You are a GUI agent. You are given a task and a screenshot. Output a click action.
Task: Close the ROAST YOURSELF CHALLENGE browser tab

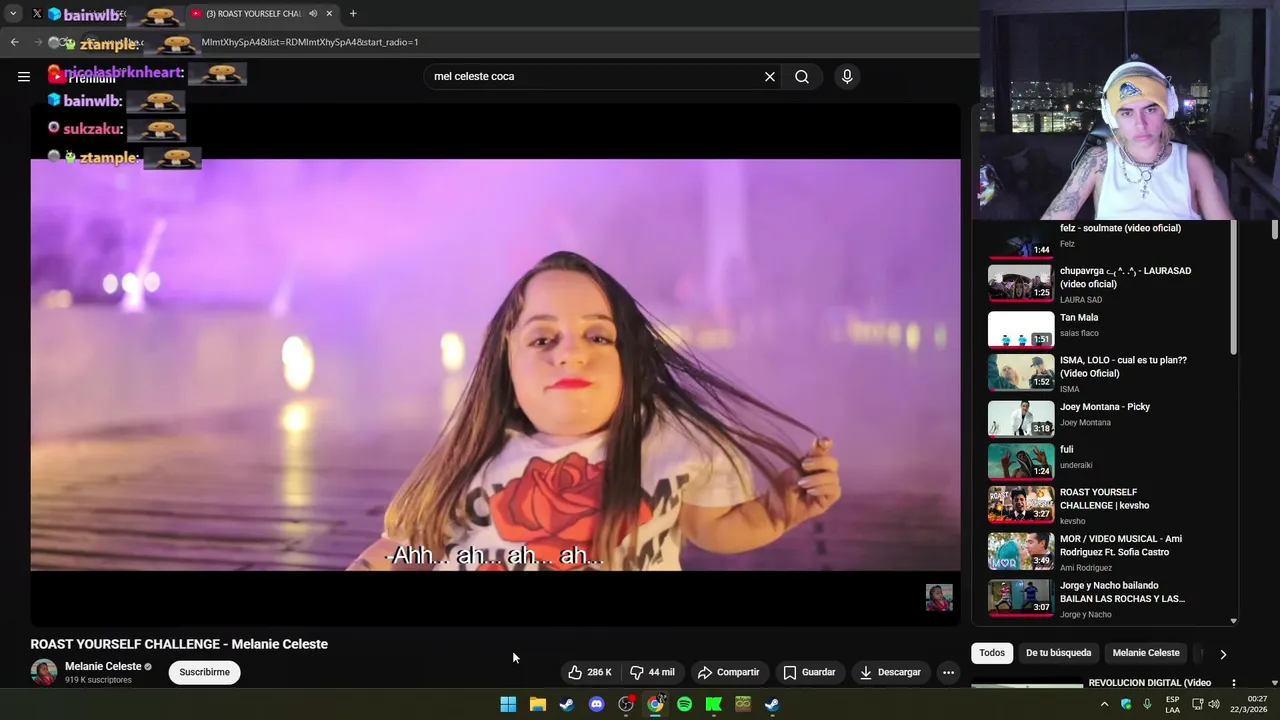[x=329, y=13]
